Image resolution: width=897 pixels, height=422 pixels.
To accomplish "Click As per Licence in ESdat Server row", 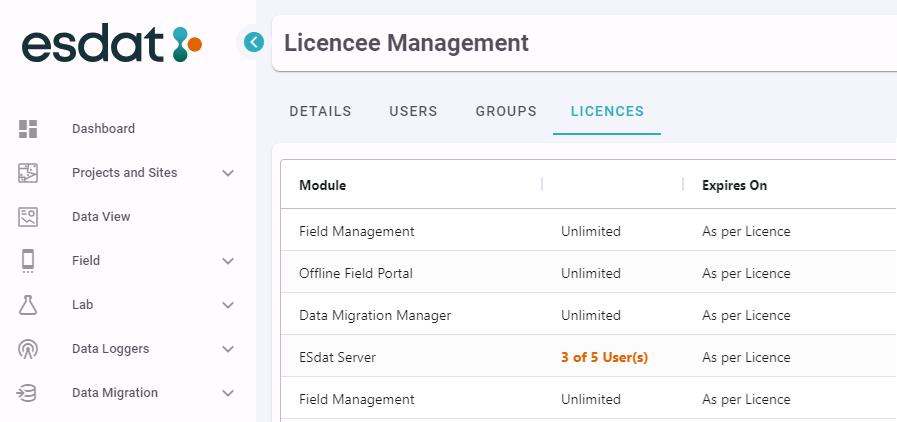I will 746,357.
